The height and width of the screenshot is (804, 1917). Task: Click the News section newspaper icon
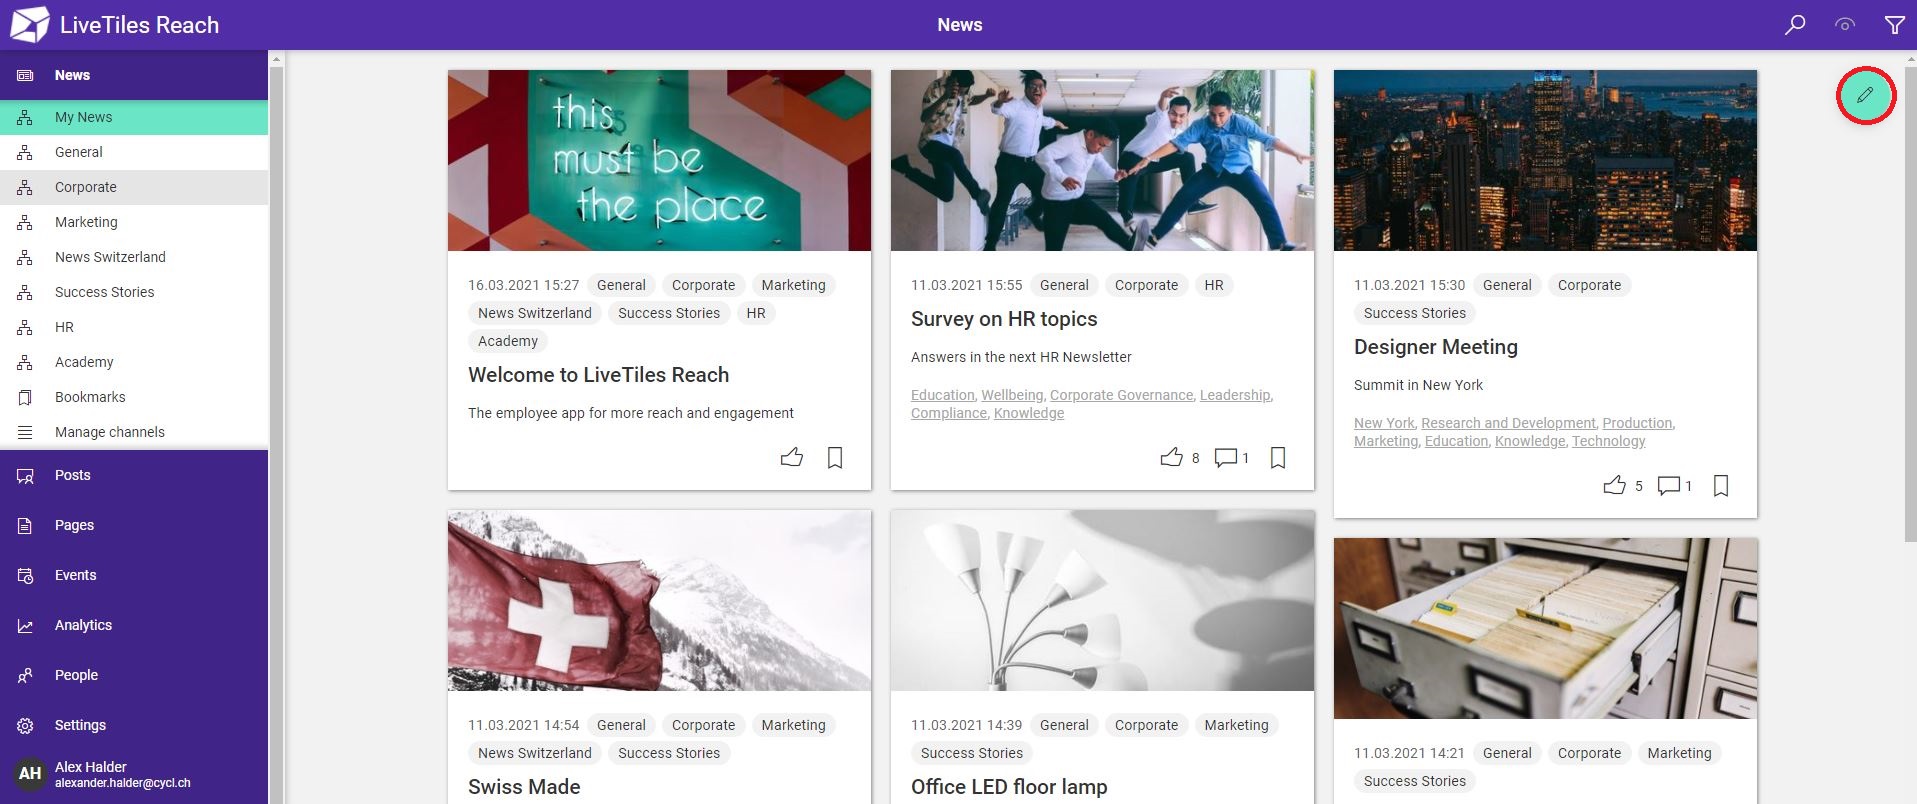click(x=25, y=75)
